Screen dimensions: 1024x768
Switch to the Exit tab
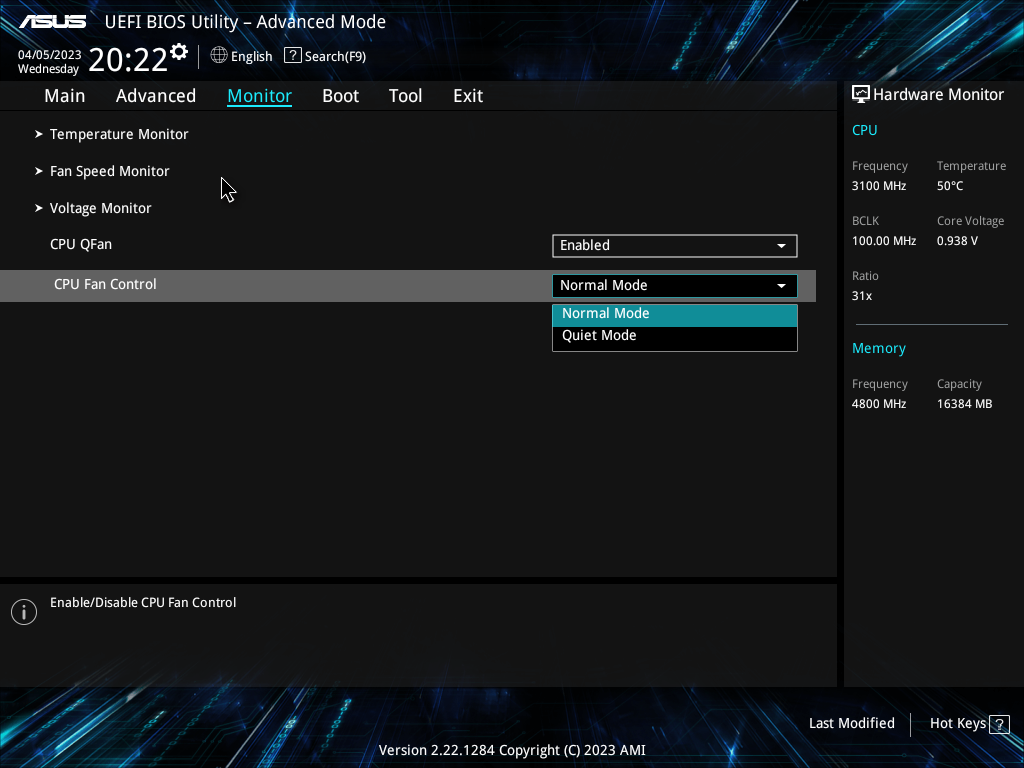(x=467, y=95)
